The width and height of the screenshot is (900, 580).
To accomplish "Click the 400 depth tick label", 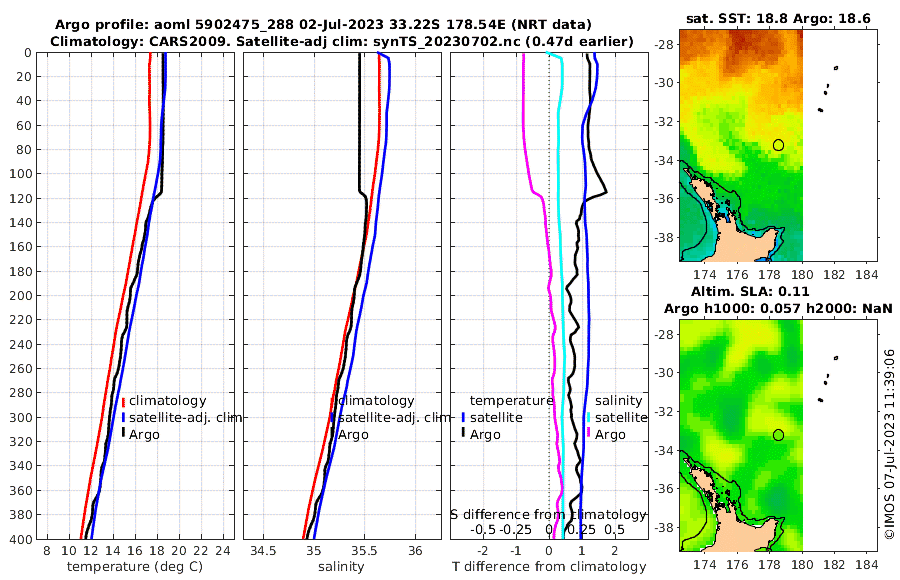I will (21, 540).
